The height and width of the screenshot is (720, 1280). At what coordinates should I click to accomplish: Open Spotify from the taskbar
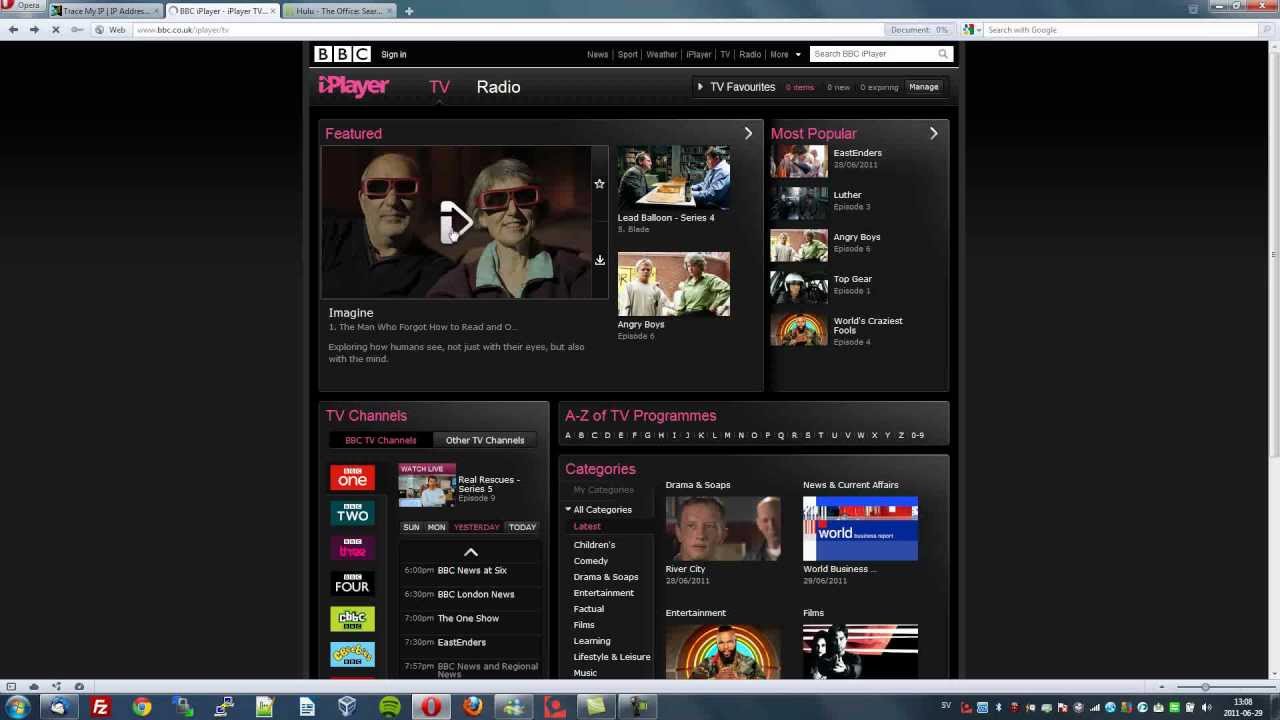[x=390, y=707]
